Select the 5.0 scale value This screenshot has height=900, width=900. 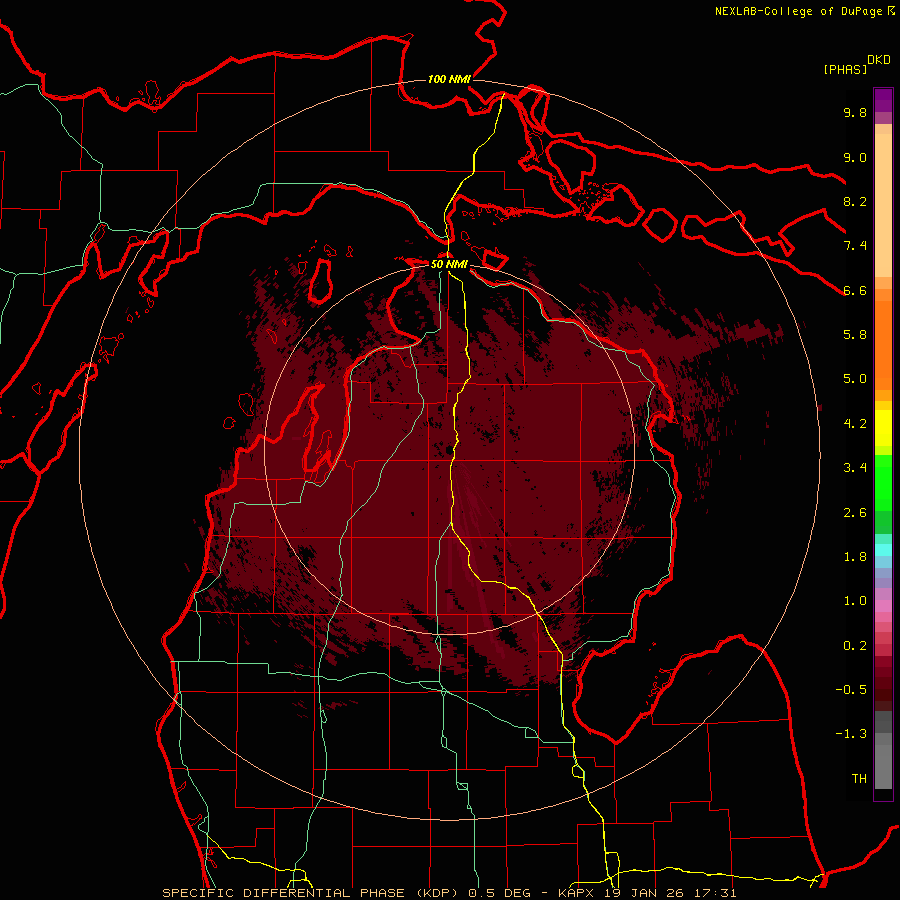[x=855, y=379]
